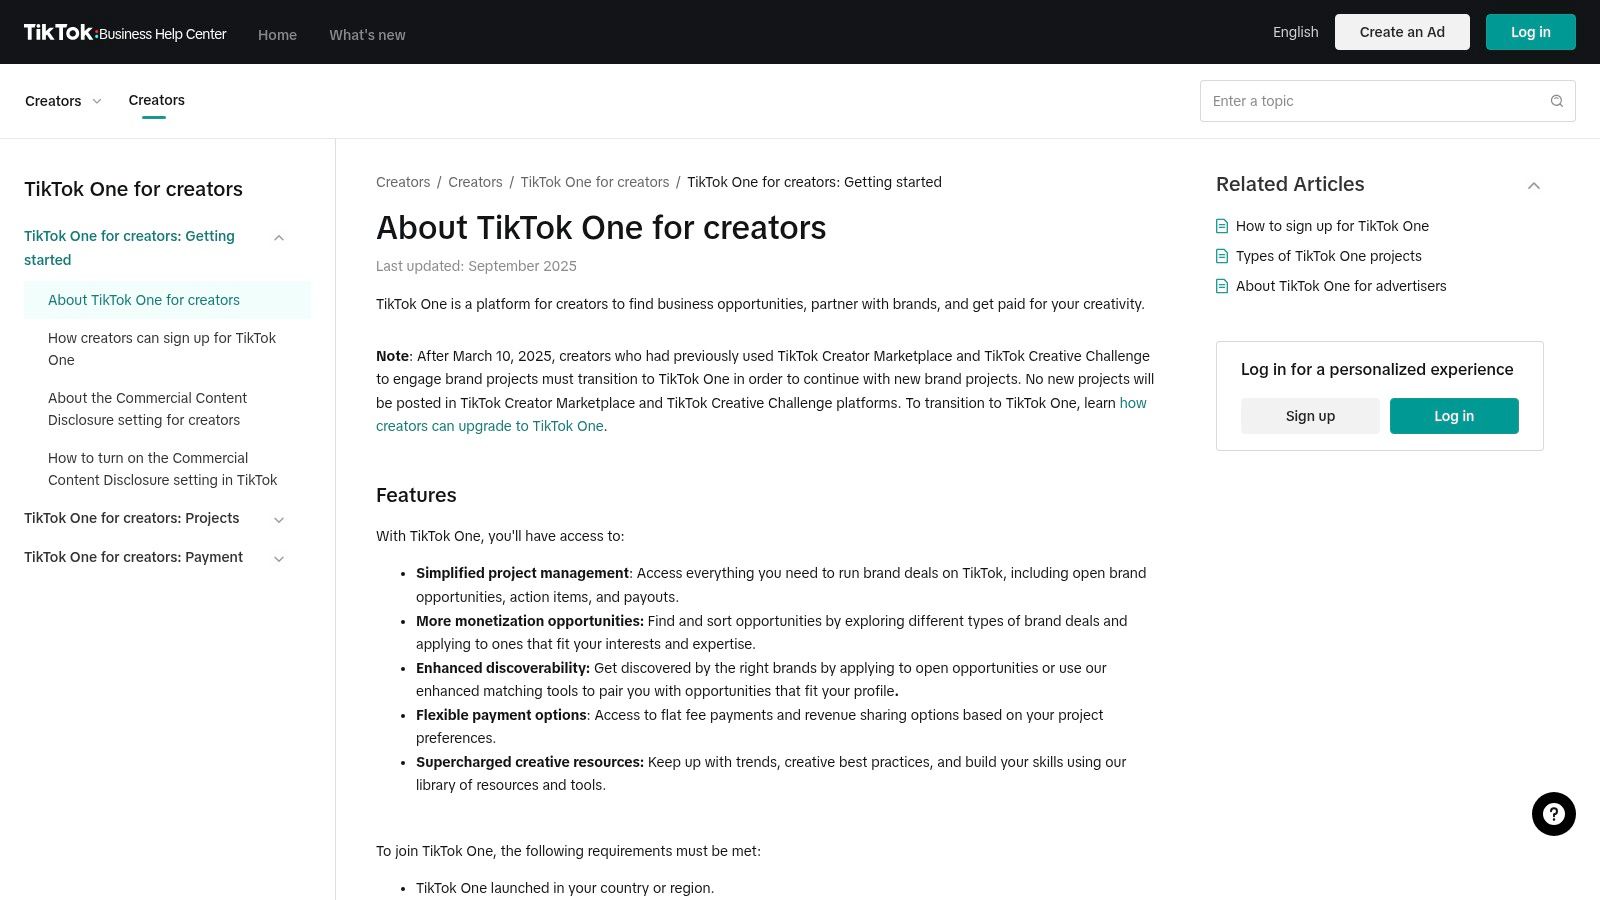Open the floating help question mark button
The height and width of the screenshot is (900, 1600).
coord(1554,814)
